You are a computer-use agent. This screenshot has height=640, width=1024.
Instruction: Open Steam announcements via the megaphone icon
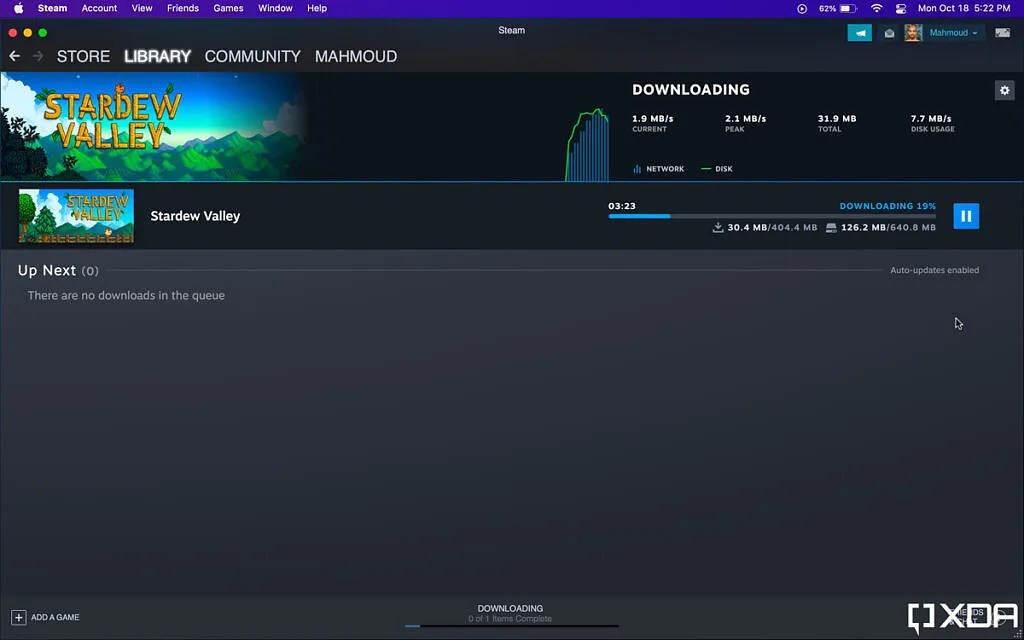click(859, 32)
